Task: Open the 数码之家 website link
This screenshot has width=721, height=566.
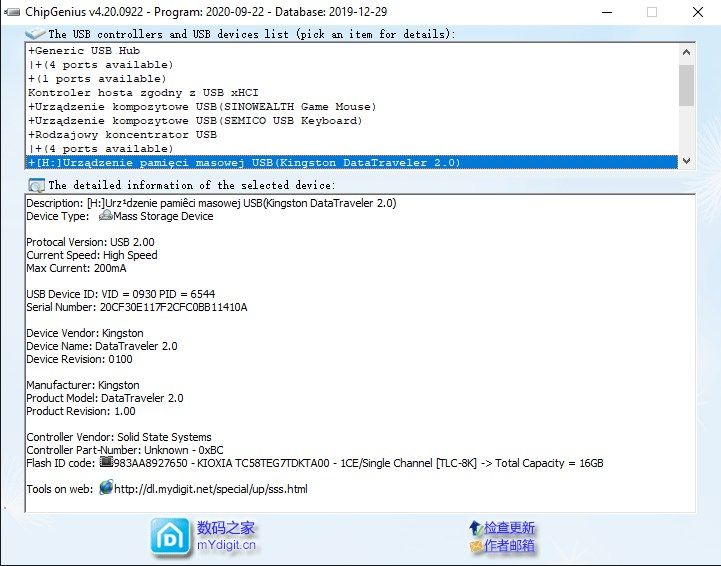Action: click(x=226, y=528)
